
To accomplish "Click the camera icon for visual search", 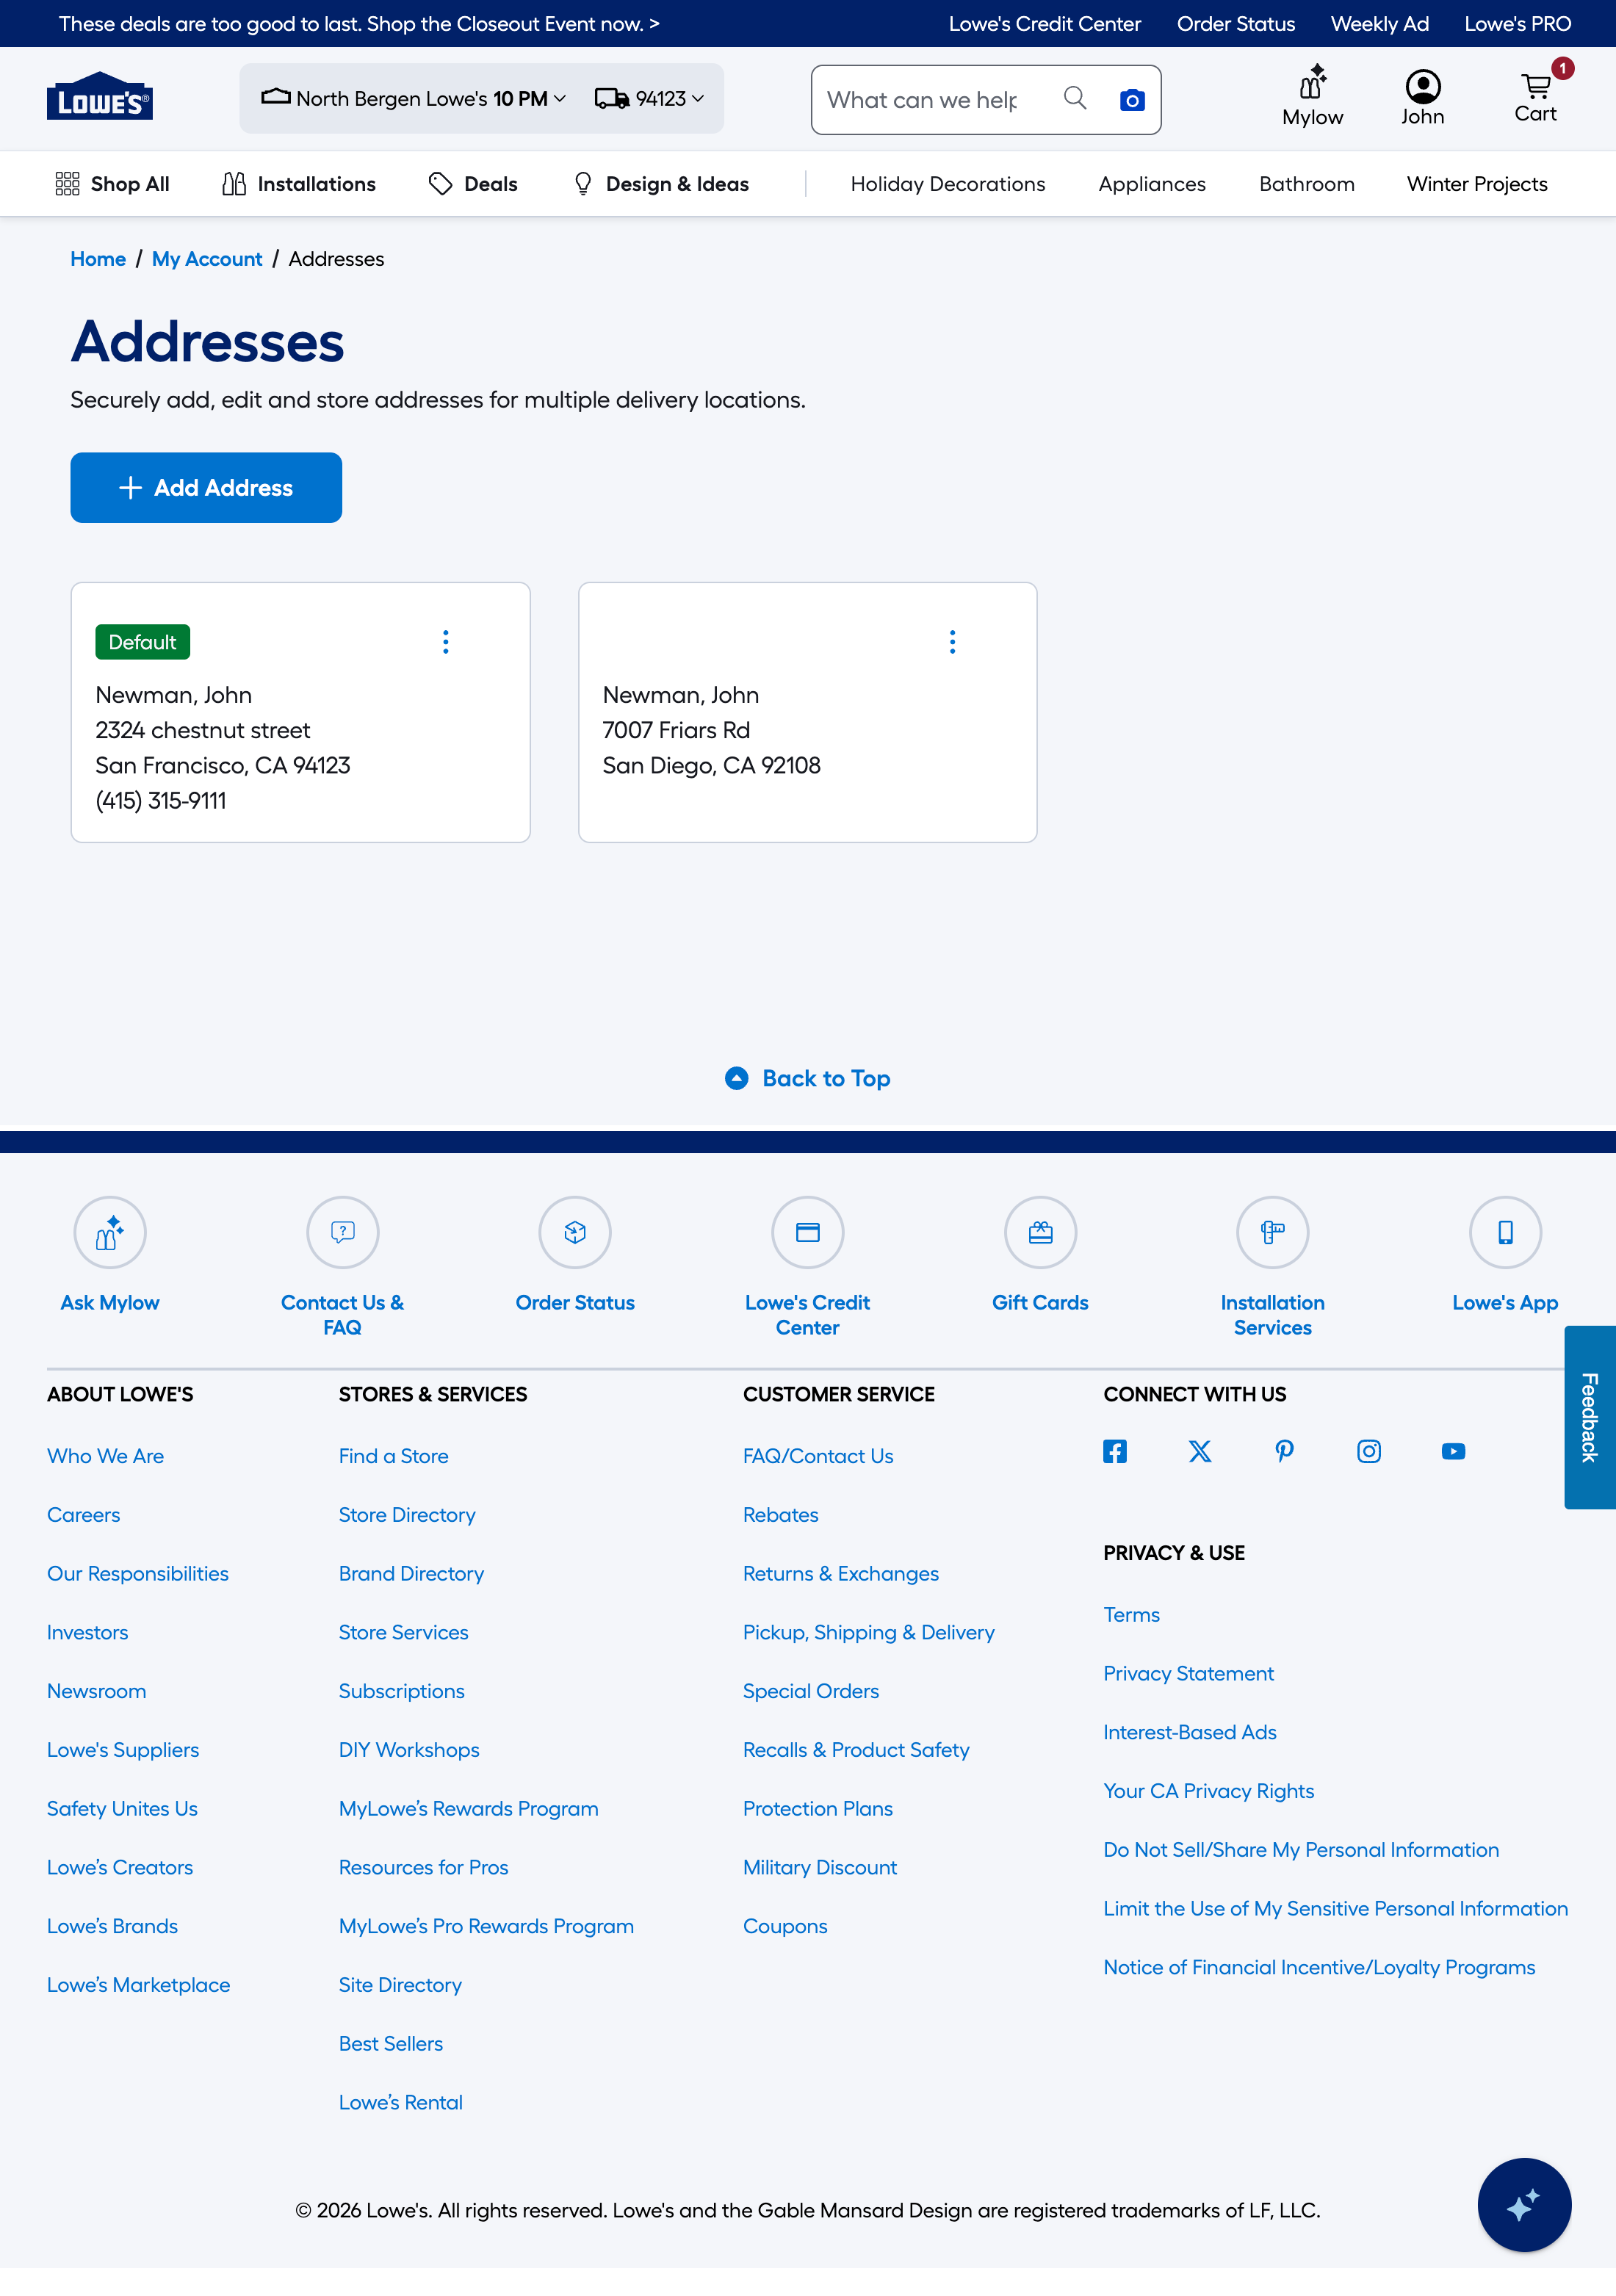I will 1131,99.
